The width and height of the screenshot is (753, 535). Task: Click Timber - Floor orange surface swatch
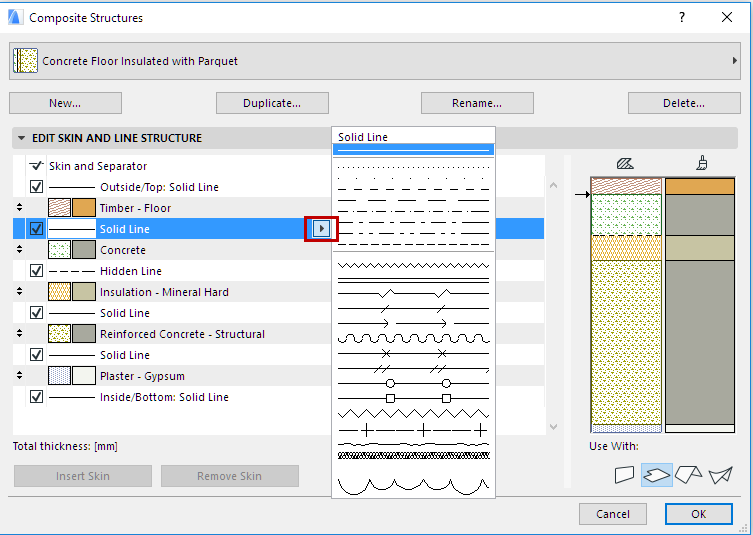[x=84, y=208]
